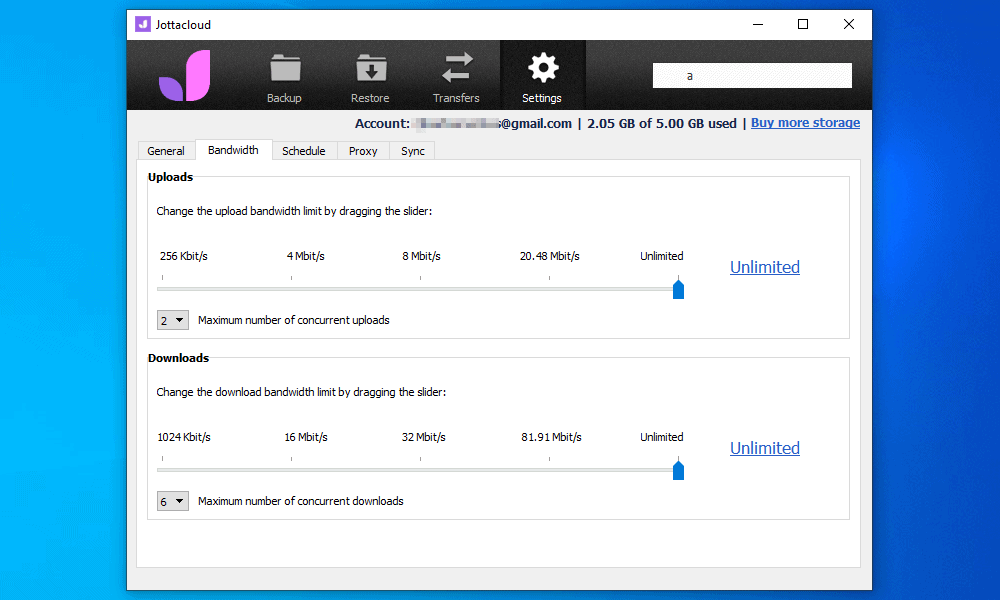Click the download bandwidth slider handle
The height and width of the screenshot is (600, 1000).
point(678,470)
